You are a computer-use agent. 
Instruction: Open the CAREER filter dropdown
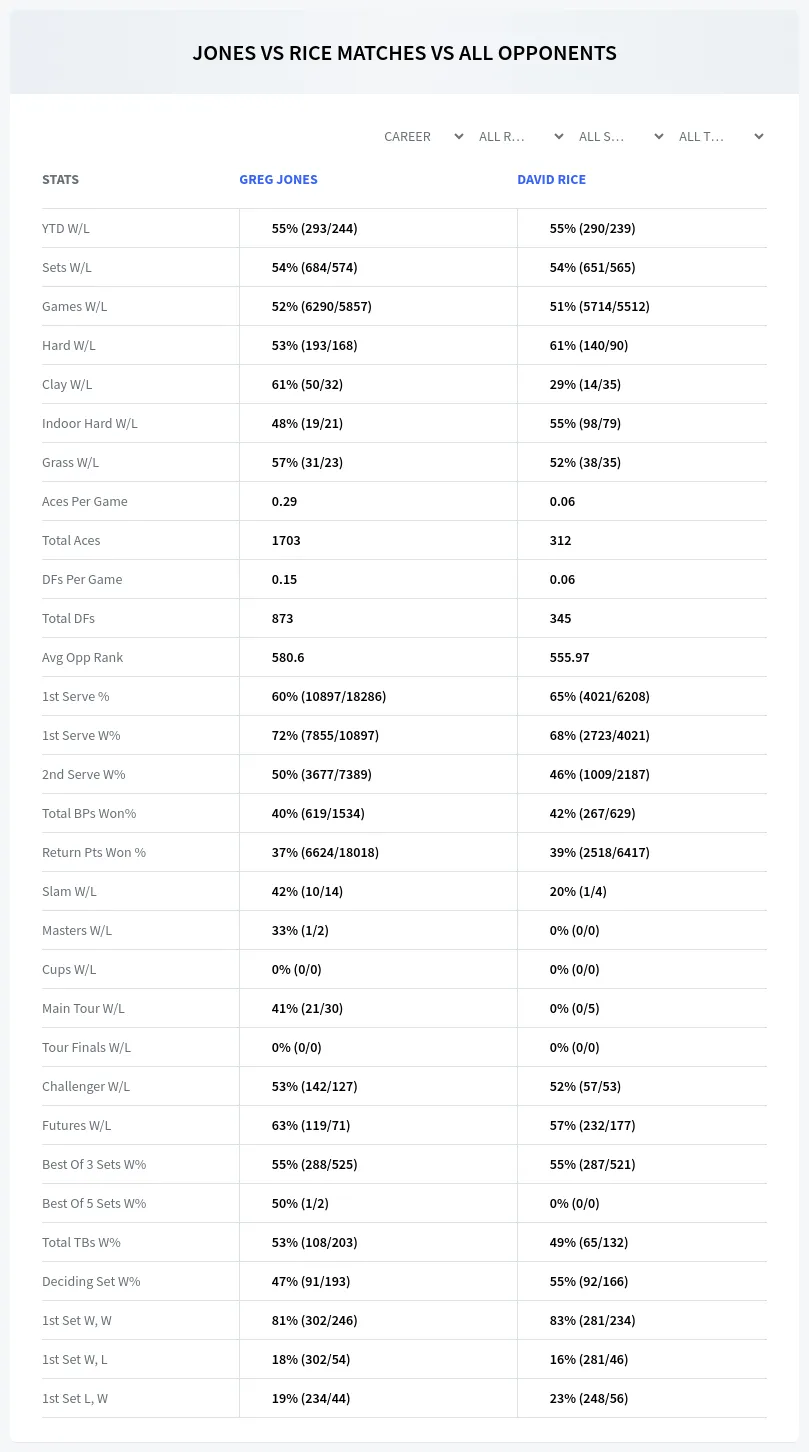pos(422,136)
